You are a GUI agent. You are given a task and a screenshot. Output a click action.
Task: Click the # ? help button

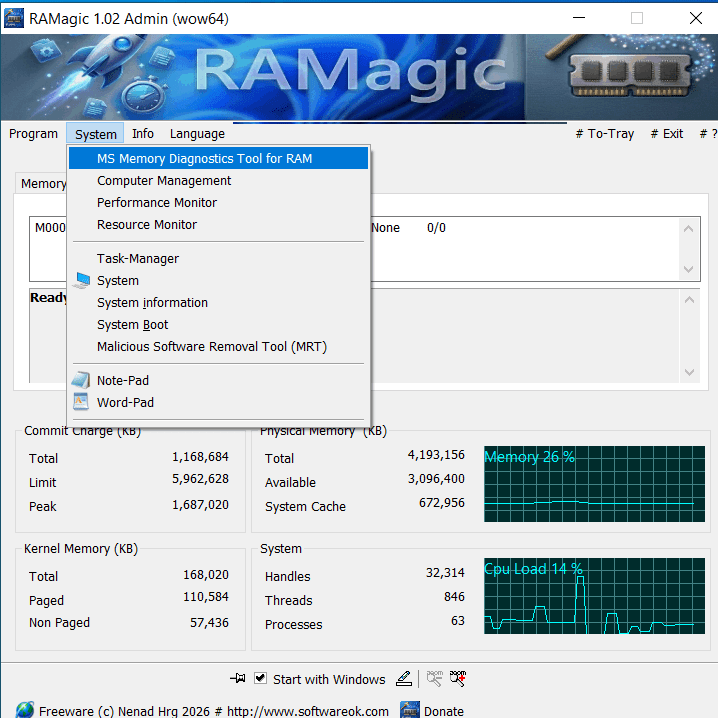(x=708, y=134)
